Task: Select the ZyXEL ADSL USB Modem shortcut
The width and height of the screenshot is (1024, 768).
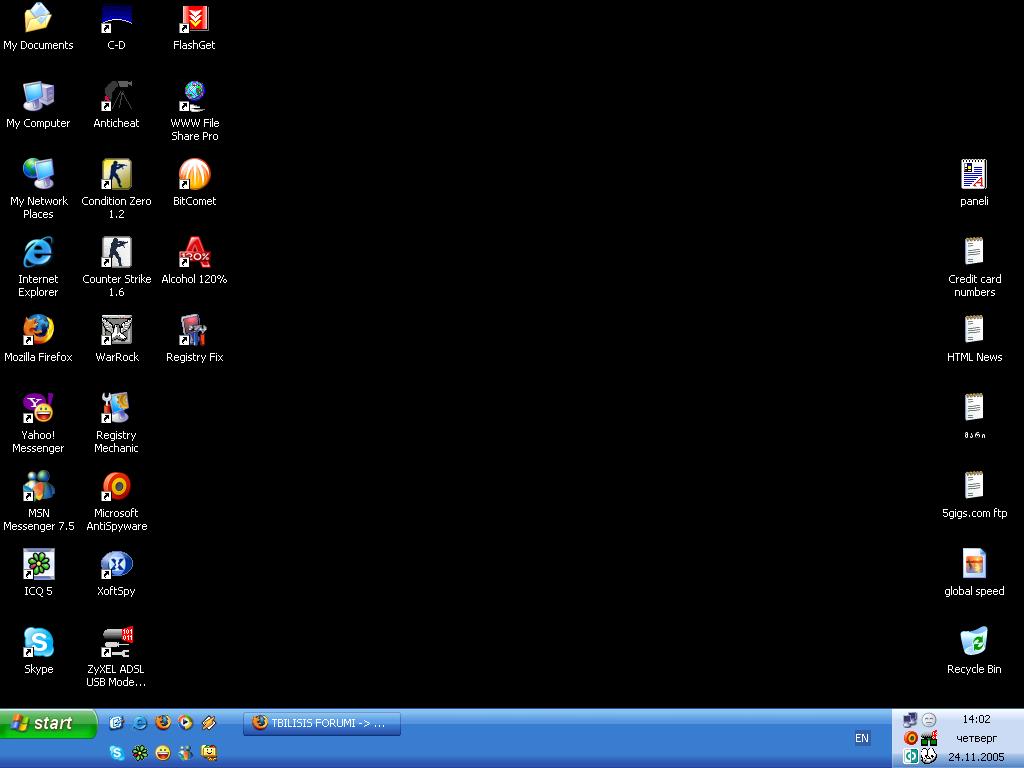Action: point(116,657)
